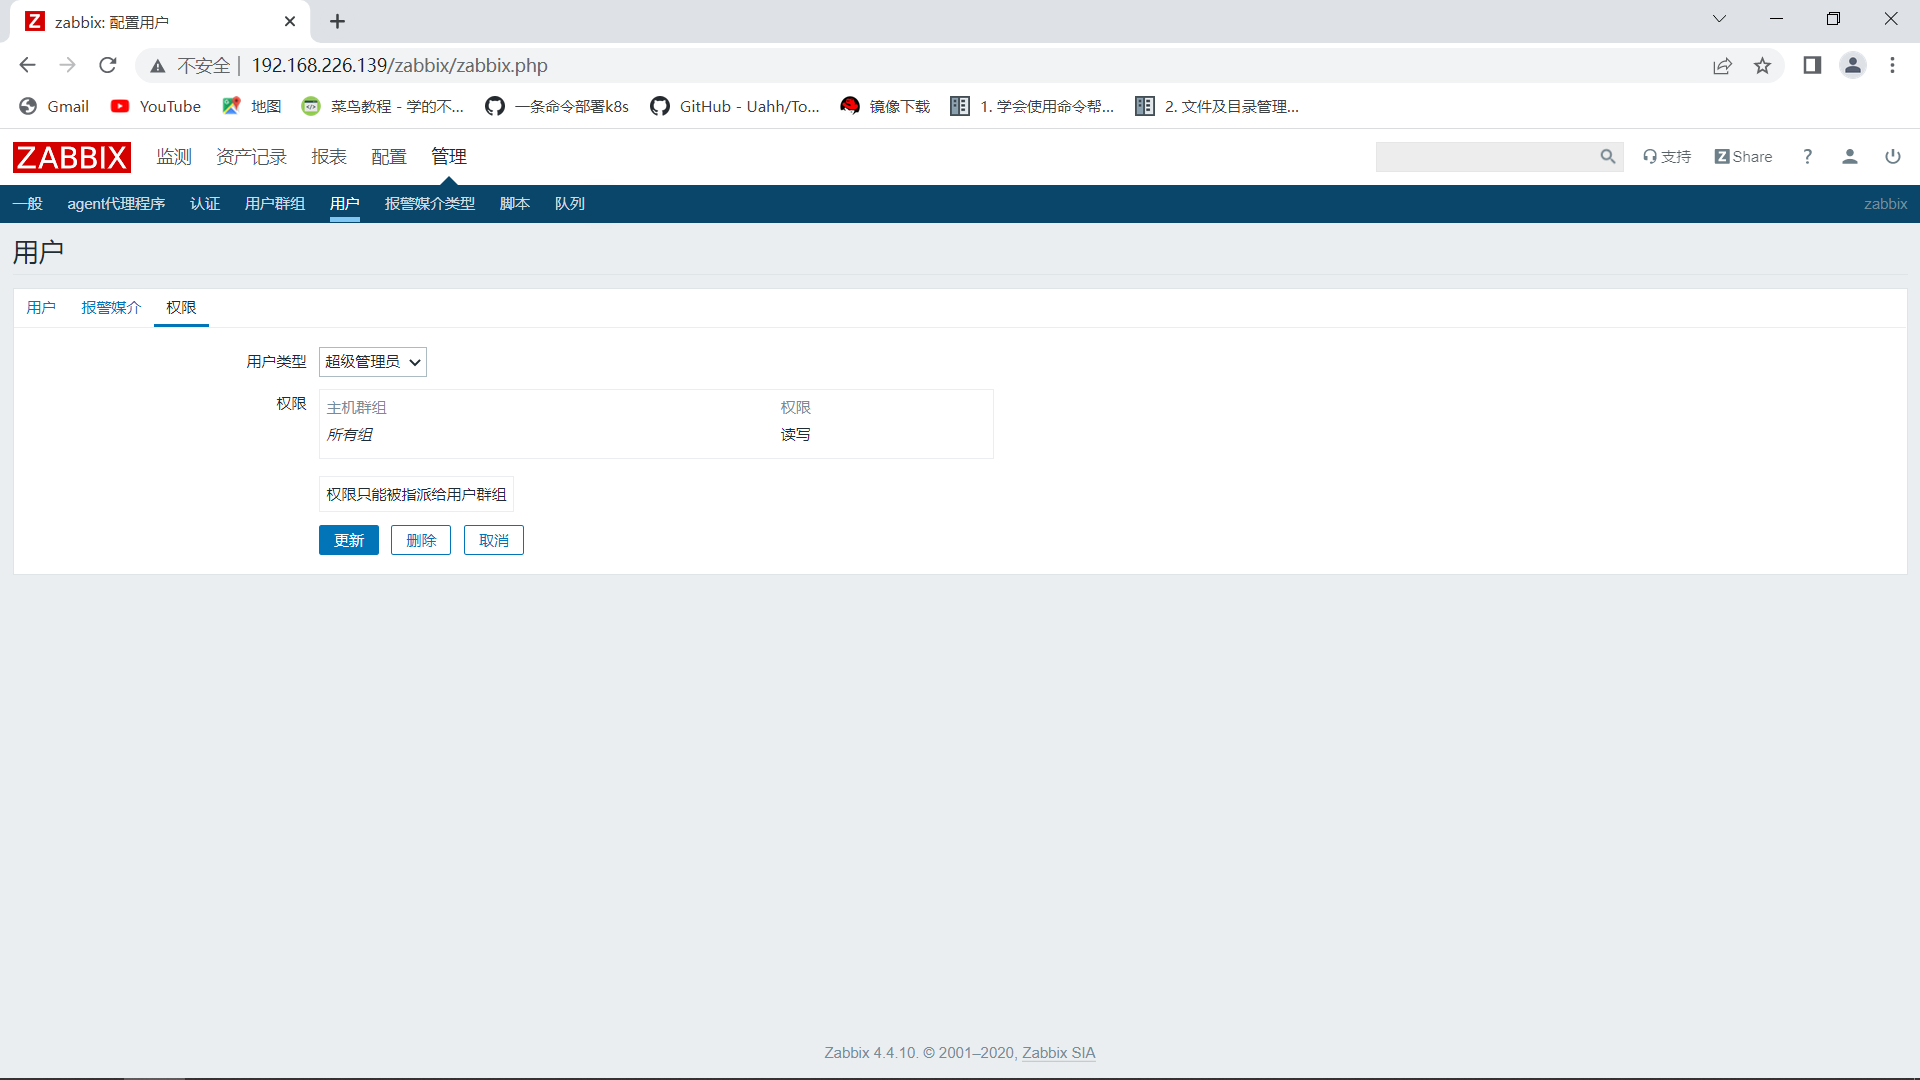Expand the tab search chevron
The image size is (1920, 1080).
click(x=1719, y=19)
